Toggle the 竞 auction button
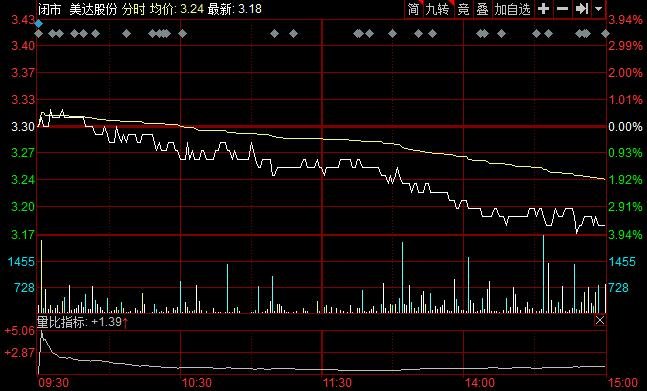Image resolution: width=647 pixels, height=391 pixels. pos(464,9)
